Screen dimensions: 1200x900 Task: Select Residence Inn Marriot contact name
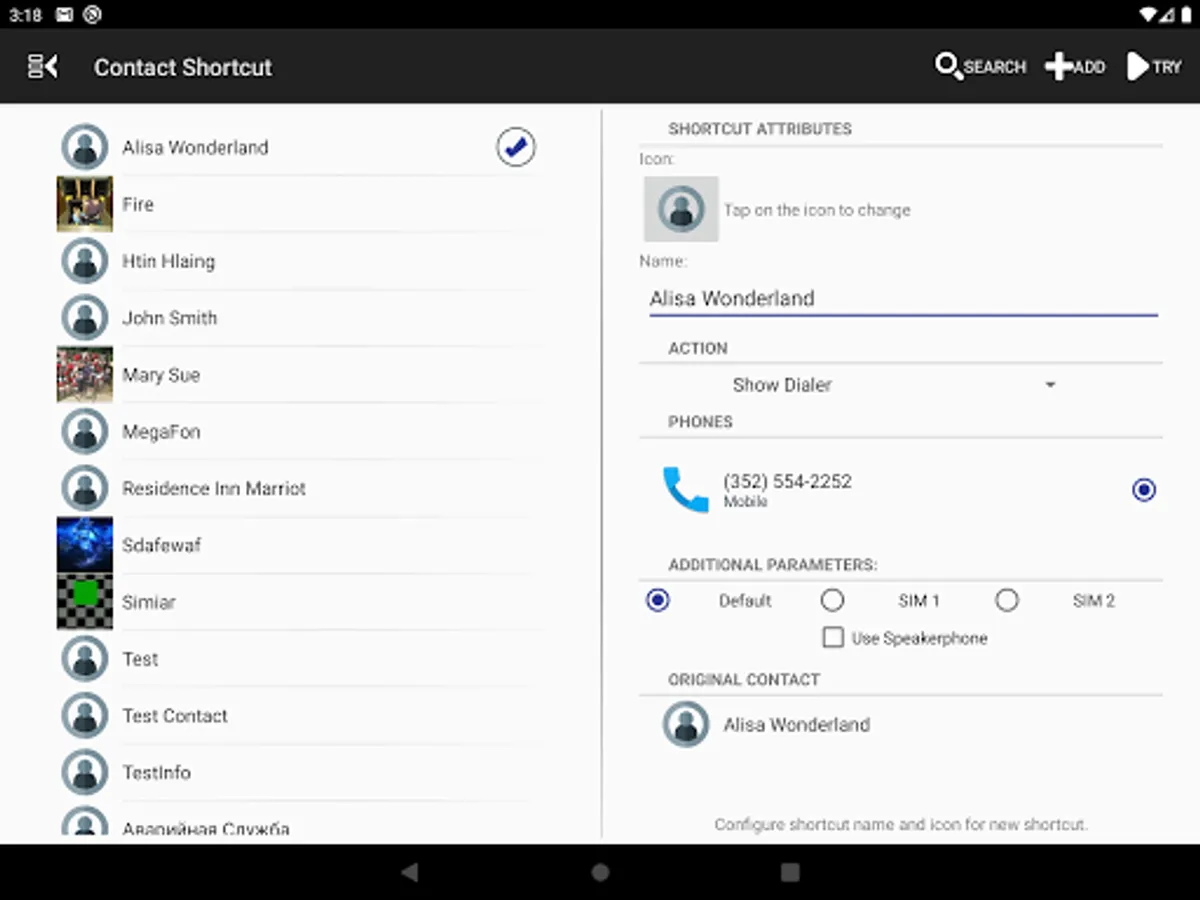tap(214, 489)
